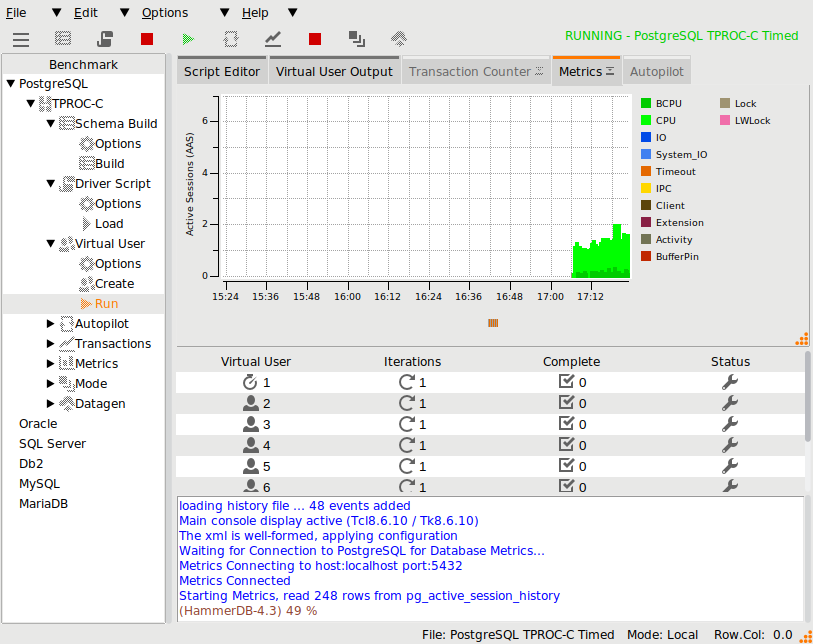
Task: Click the pink LWLock legend swatch
Action: pos(725,120)
